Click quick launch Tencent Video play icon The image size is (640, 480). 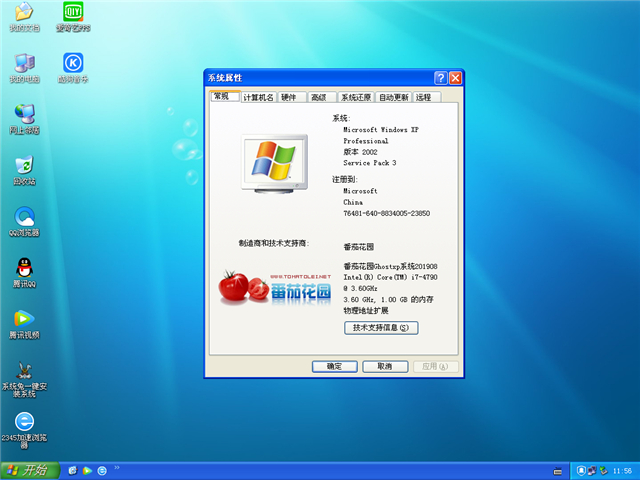tap(87, 471)
